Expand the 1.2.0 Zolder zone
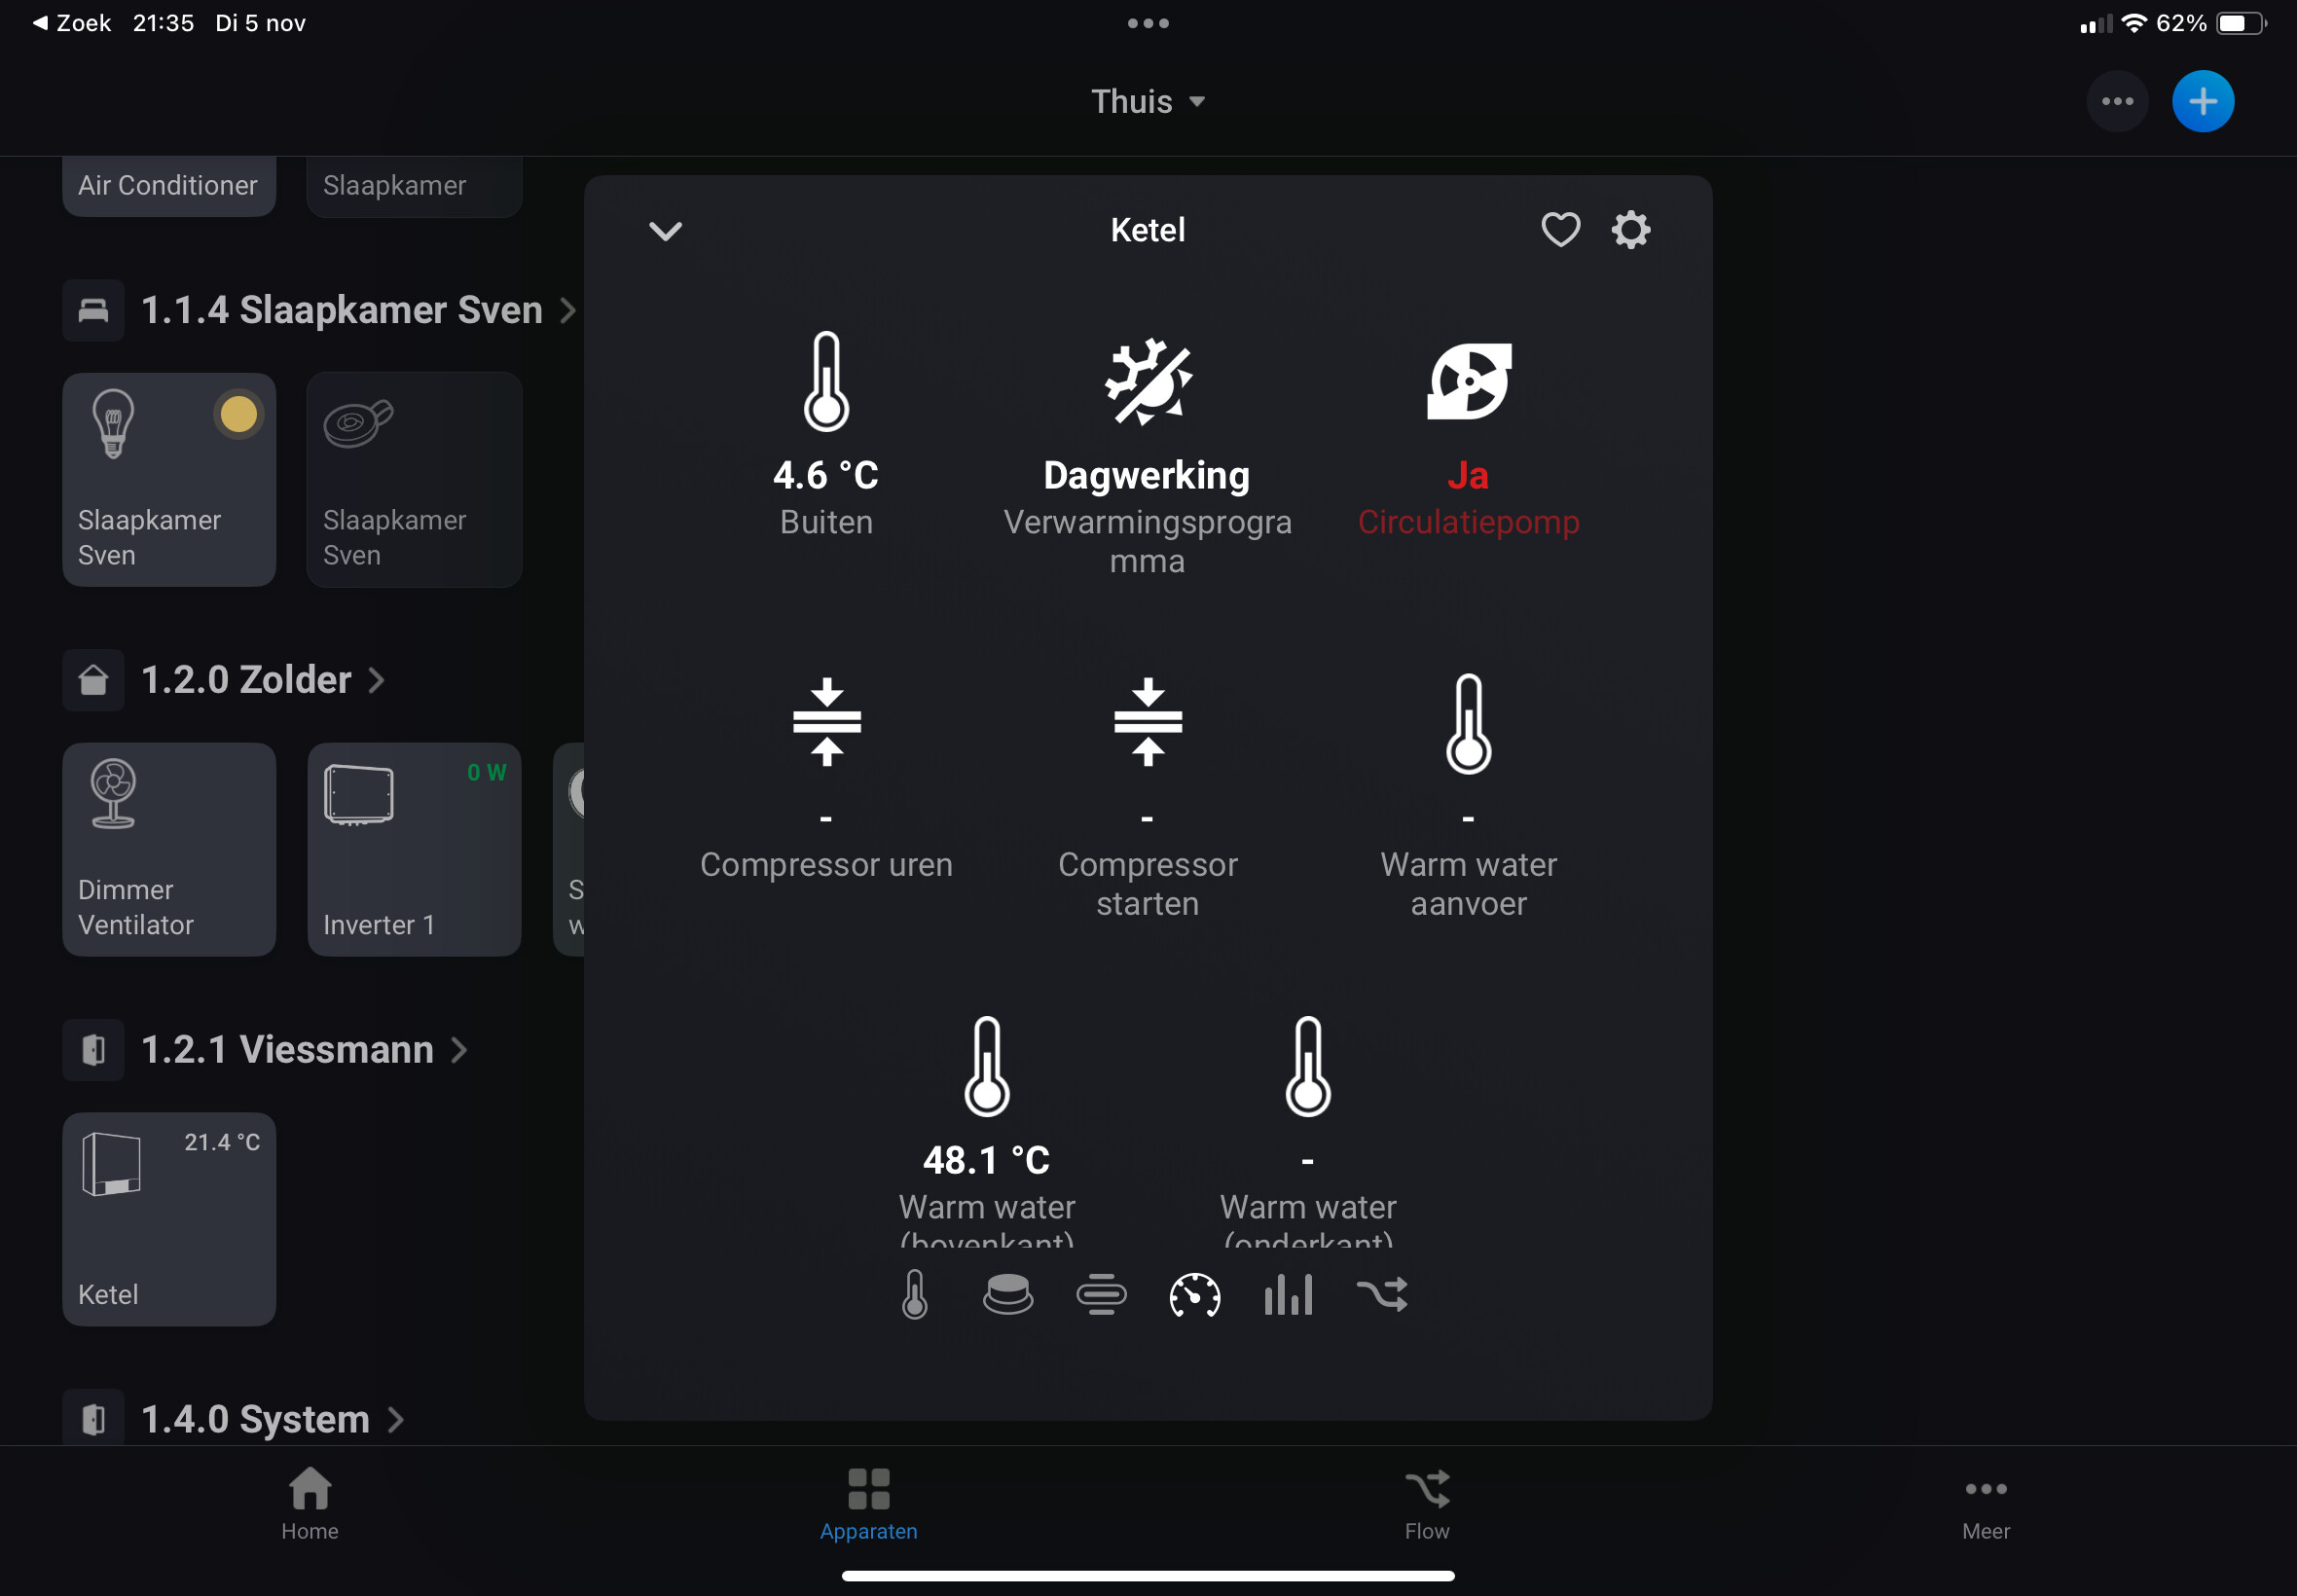2297x1596 pixels. (x=262, y=680)
